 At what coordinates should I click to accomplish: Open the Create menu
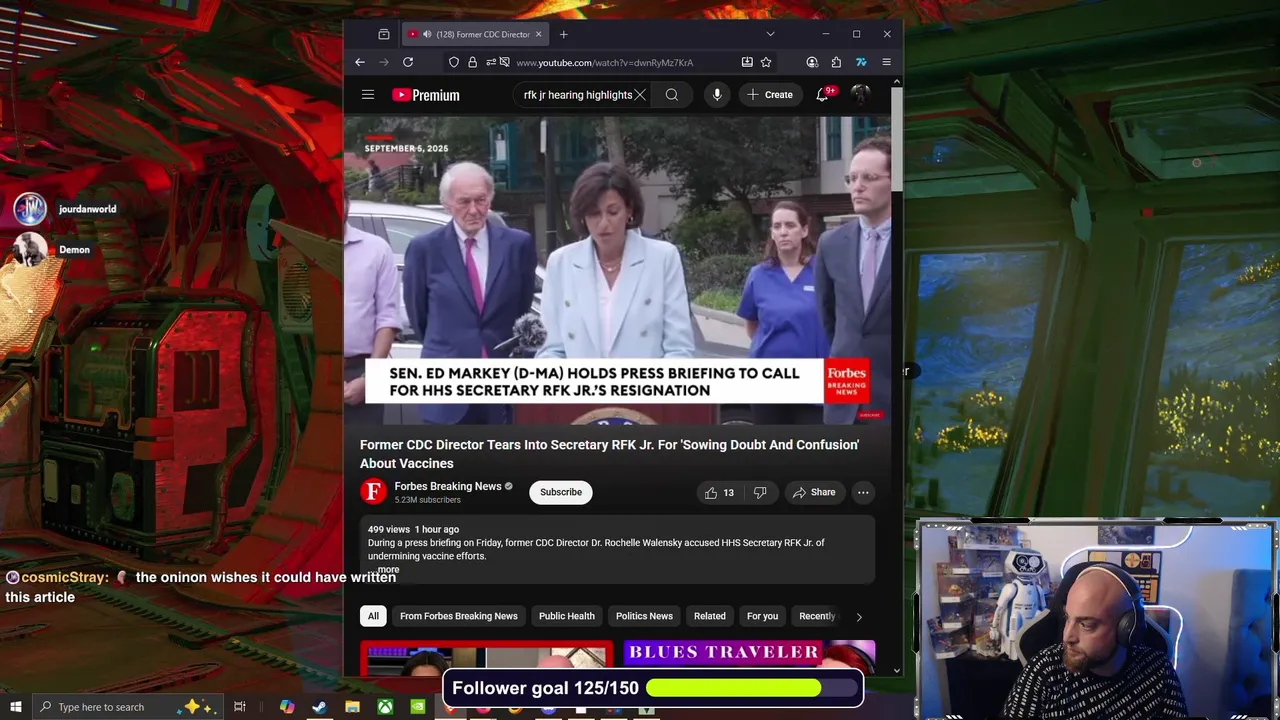pyautogui.click(x=770, y=95)
